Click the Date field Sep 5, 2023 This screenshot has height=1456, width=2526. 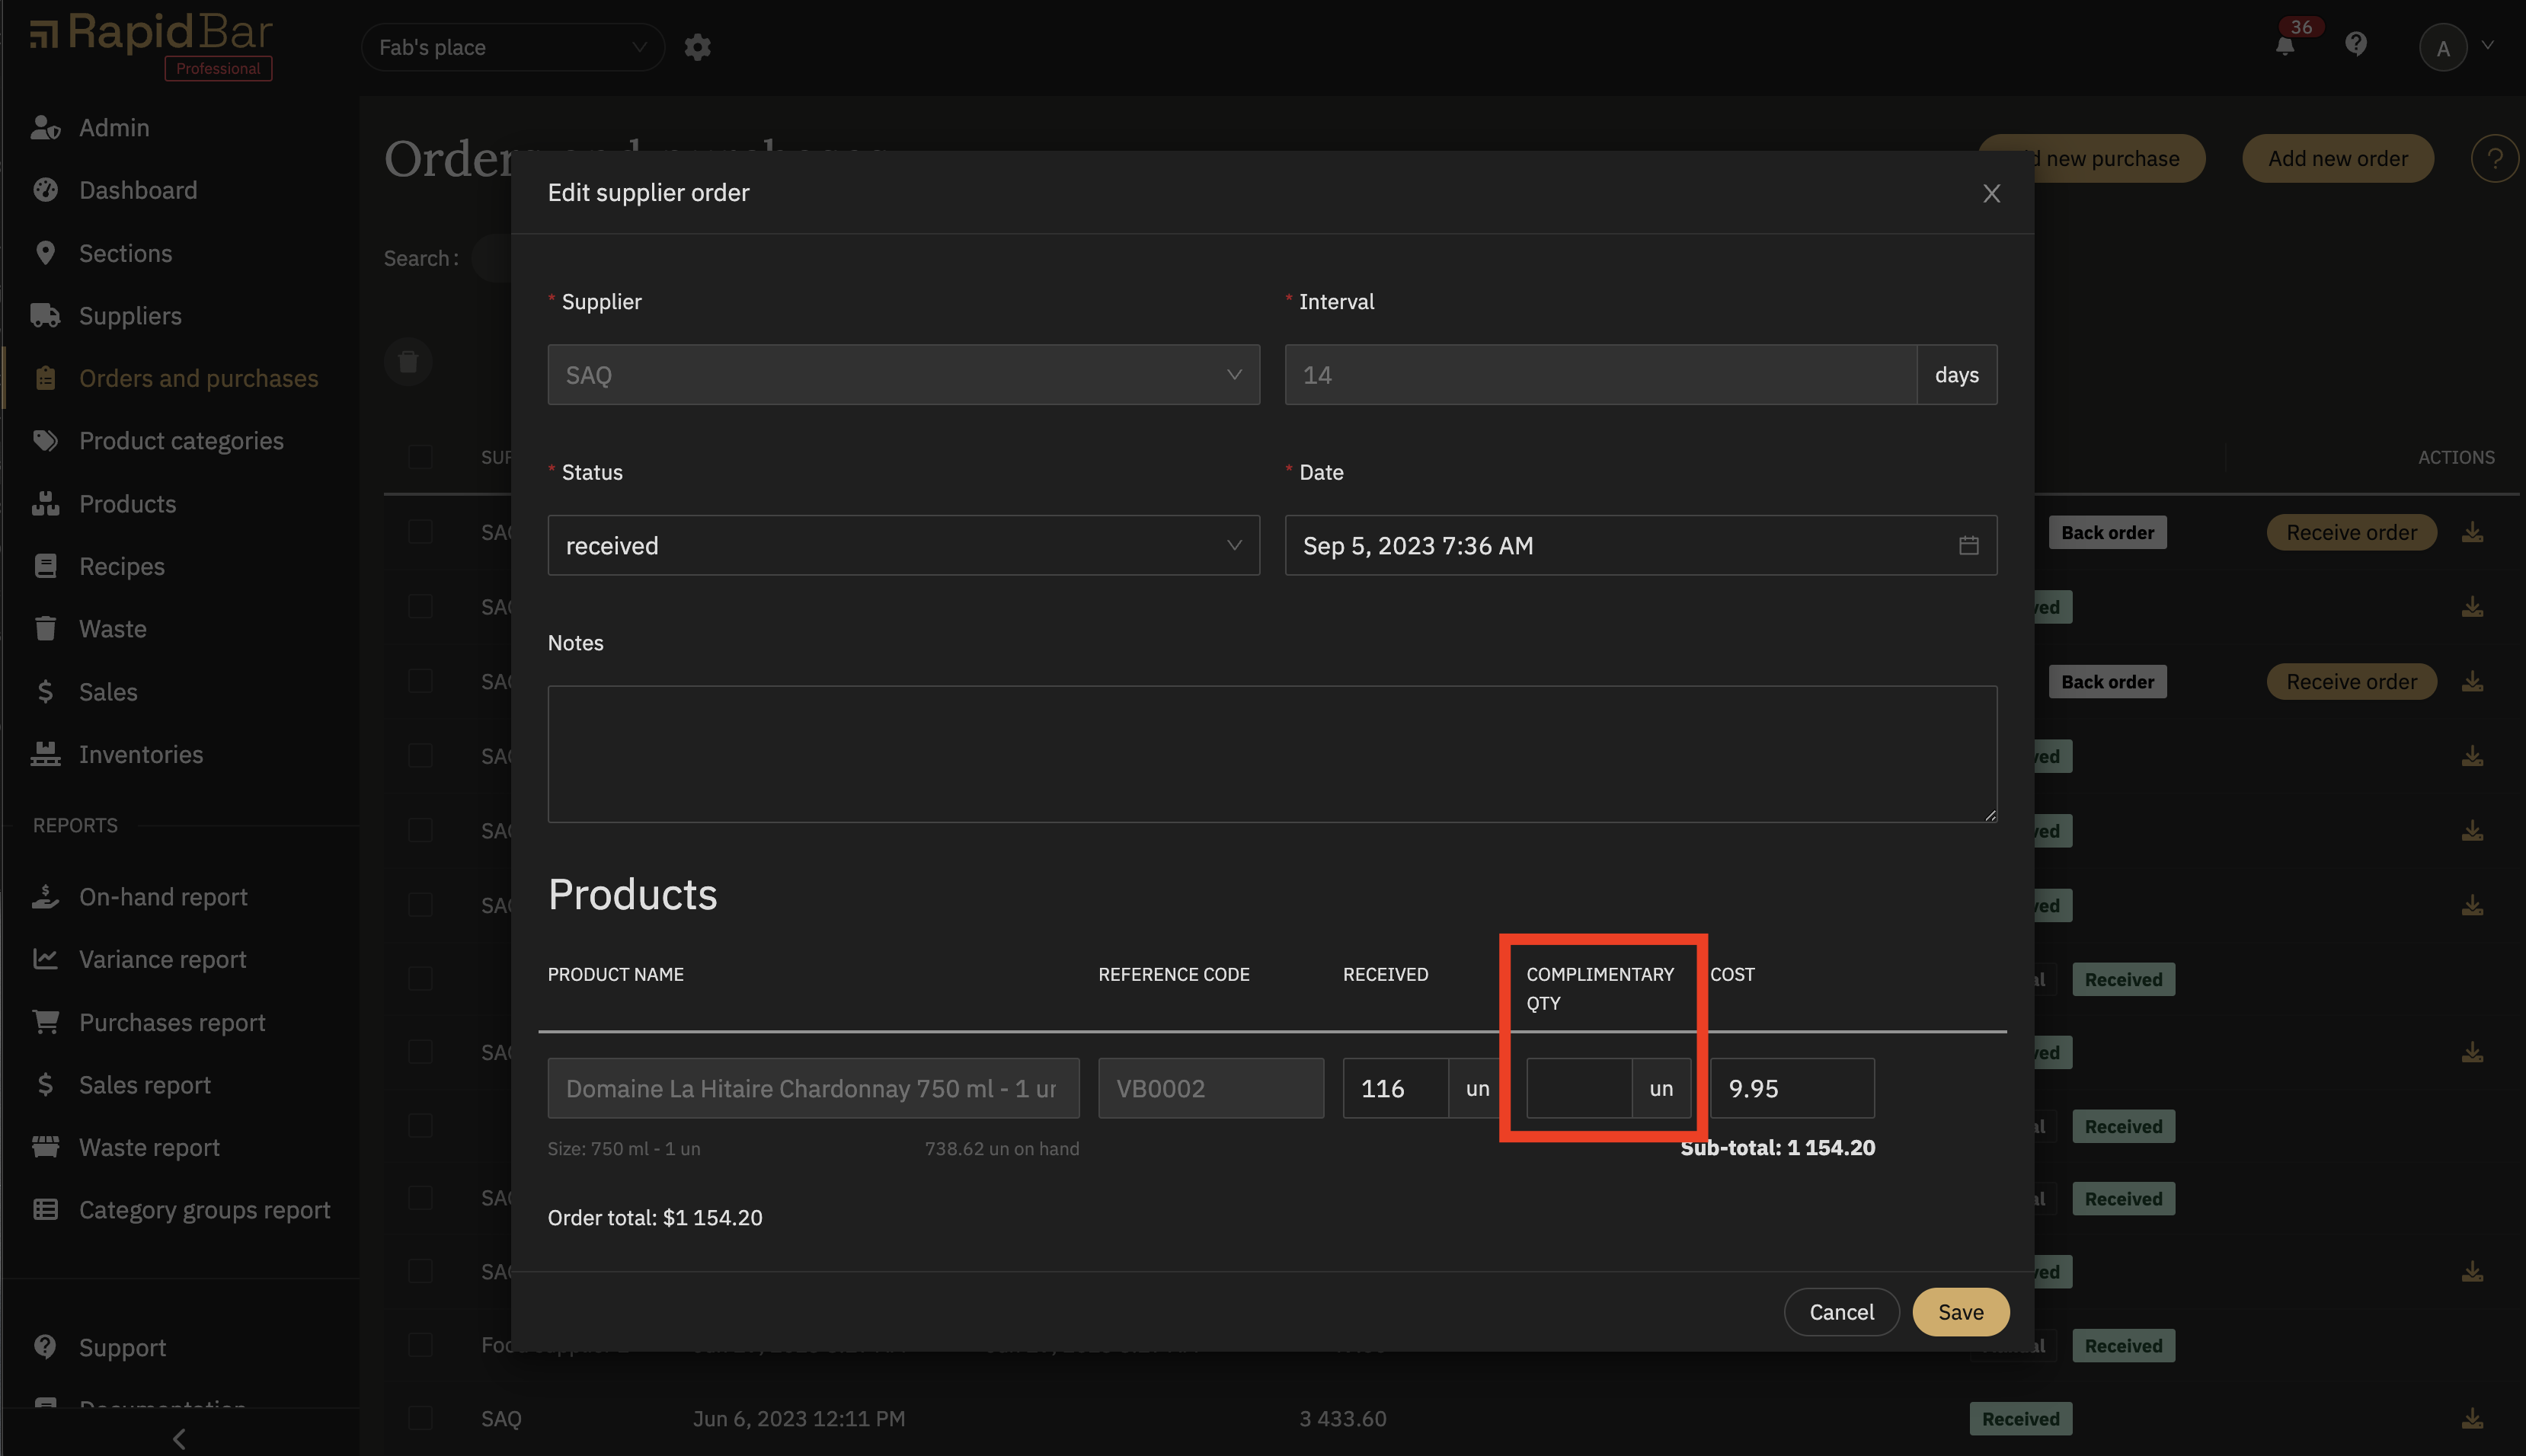click(x=1640, y=545)
